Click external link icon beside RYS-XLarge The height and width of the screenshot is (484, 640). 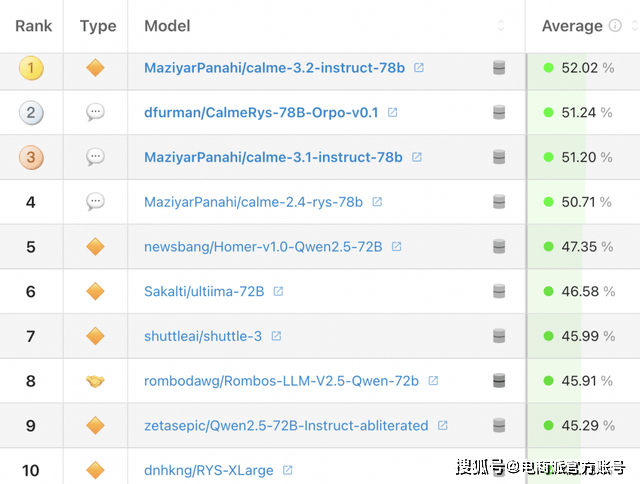click(288, 470)
